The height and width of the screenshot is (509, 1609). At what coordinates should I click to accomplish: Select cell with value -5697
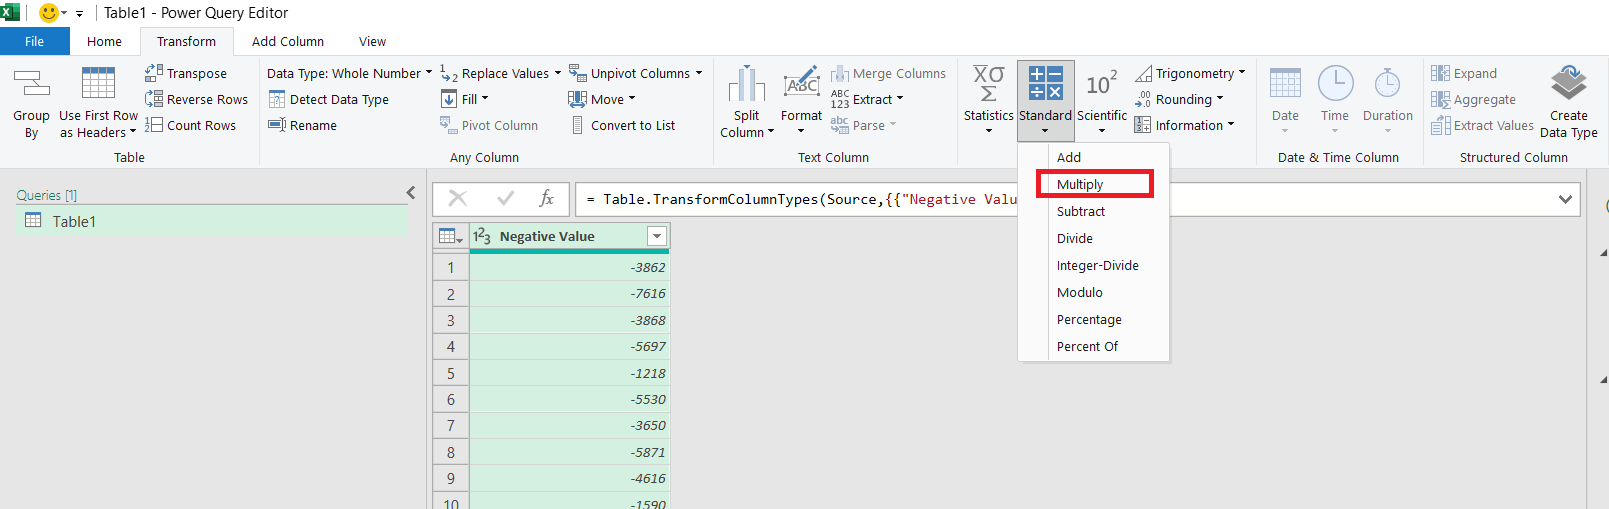pyautogui.click(x=569, y=346)
